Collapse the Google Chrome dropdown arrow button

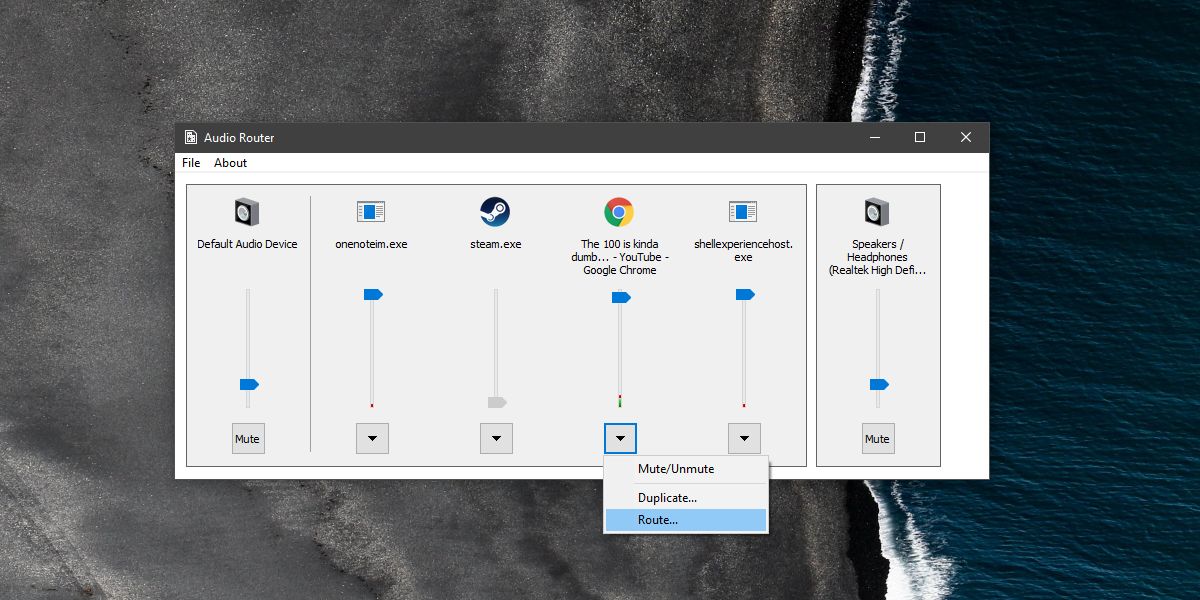point(620,439)
